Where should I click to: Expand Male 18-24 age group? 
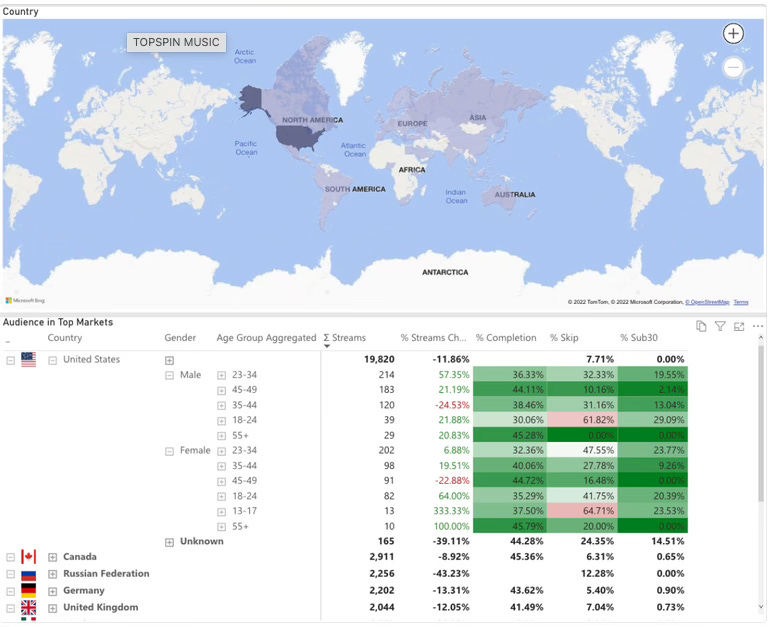221,421
